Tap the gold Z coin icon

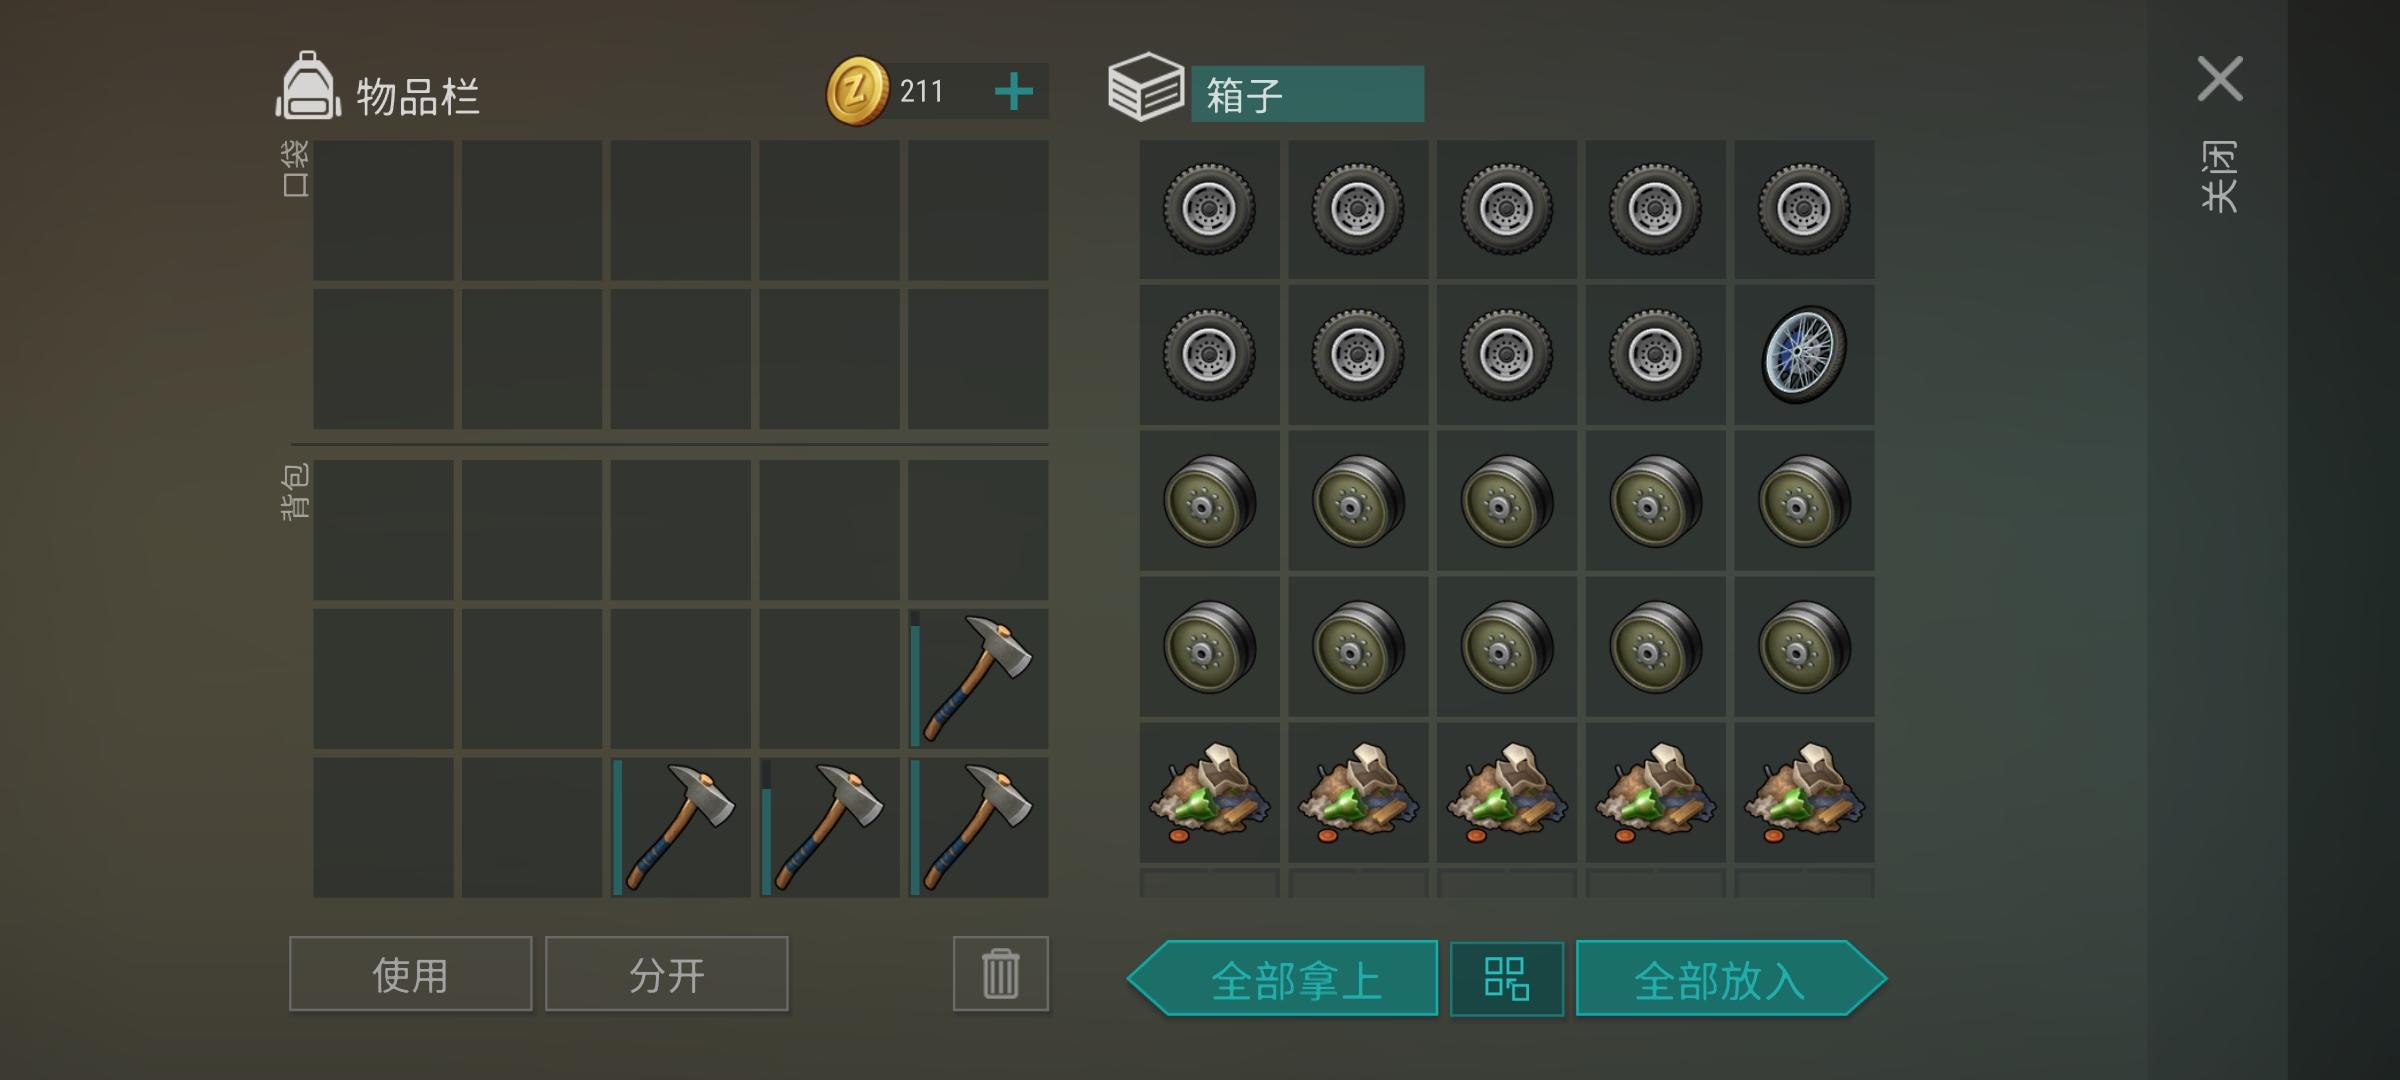point(856,91)
